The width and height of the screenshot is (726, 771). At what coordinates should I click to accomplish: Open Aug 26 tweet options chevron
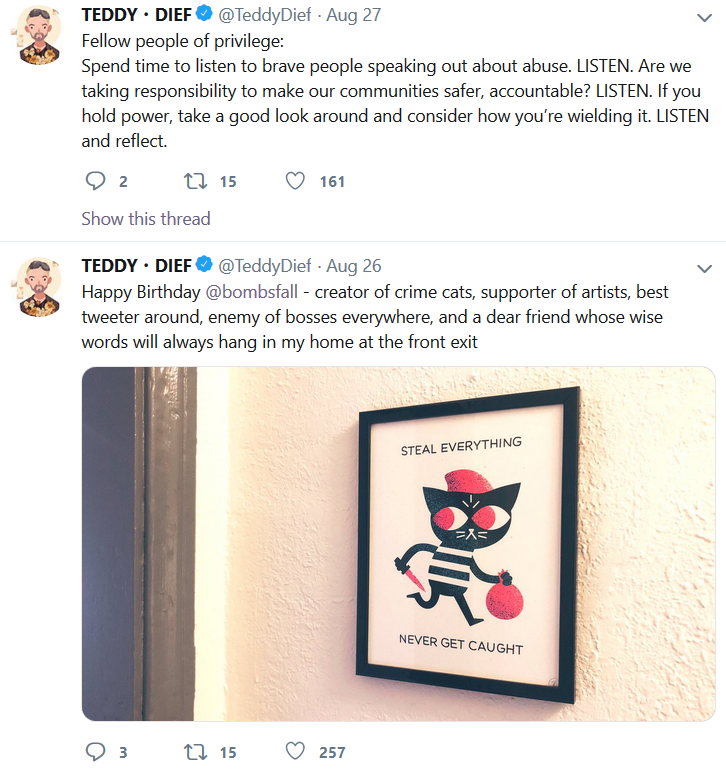click(x=704, y=268)
